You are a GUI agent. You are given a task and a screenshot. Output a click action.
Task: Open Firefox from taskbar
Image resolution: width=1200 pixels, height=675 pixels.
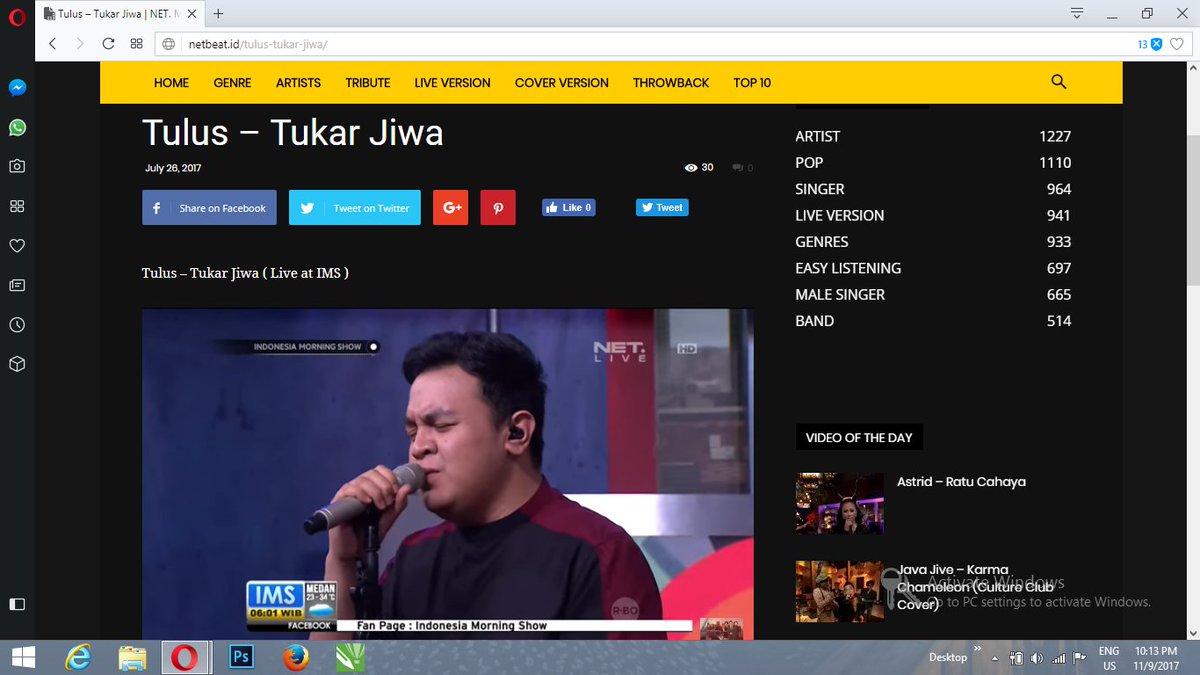295,657
